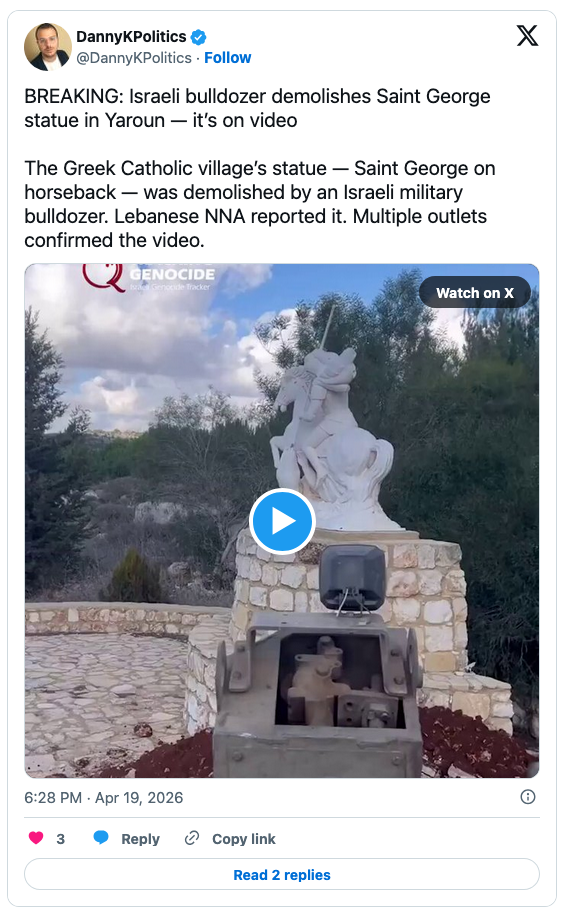Click the like count number 3

(61, 838)
